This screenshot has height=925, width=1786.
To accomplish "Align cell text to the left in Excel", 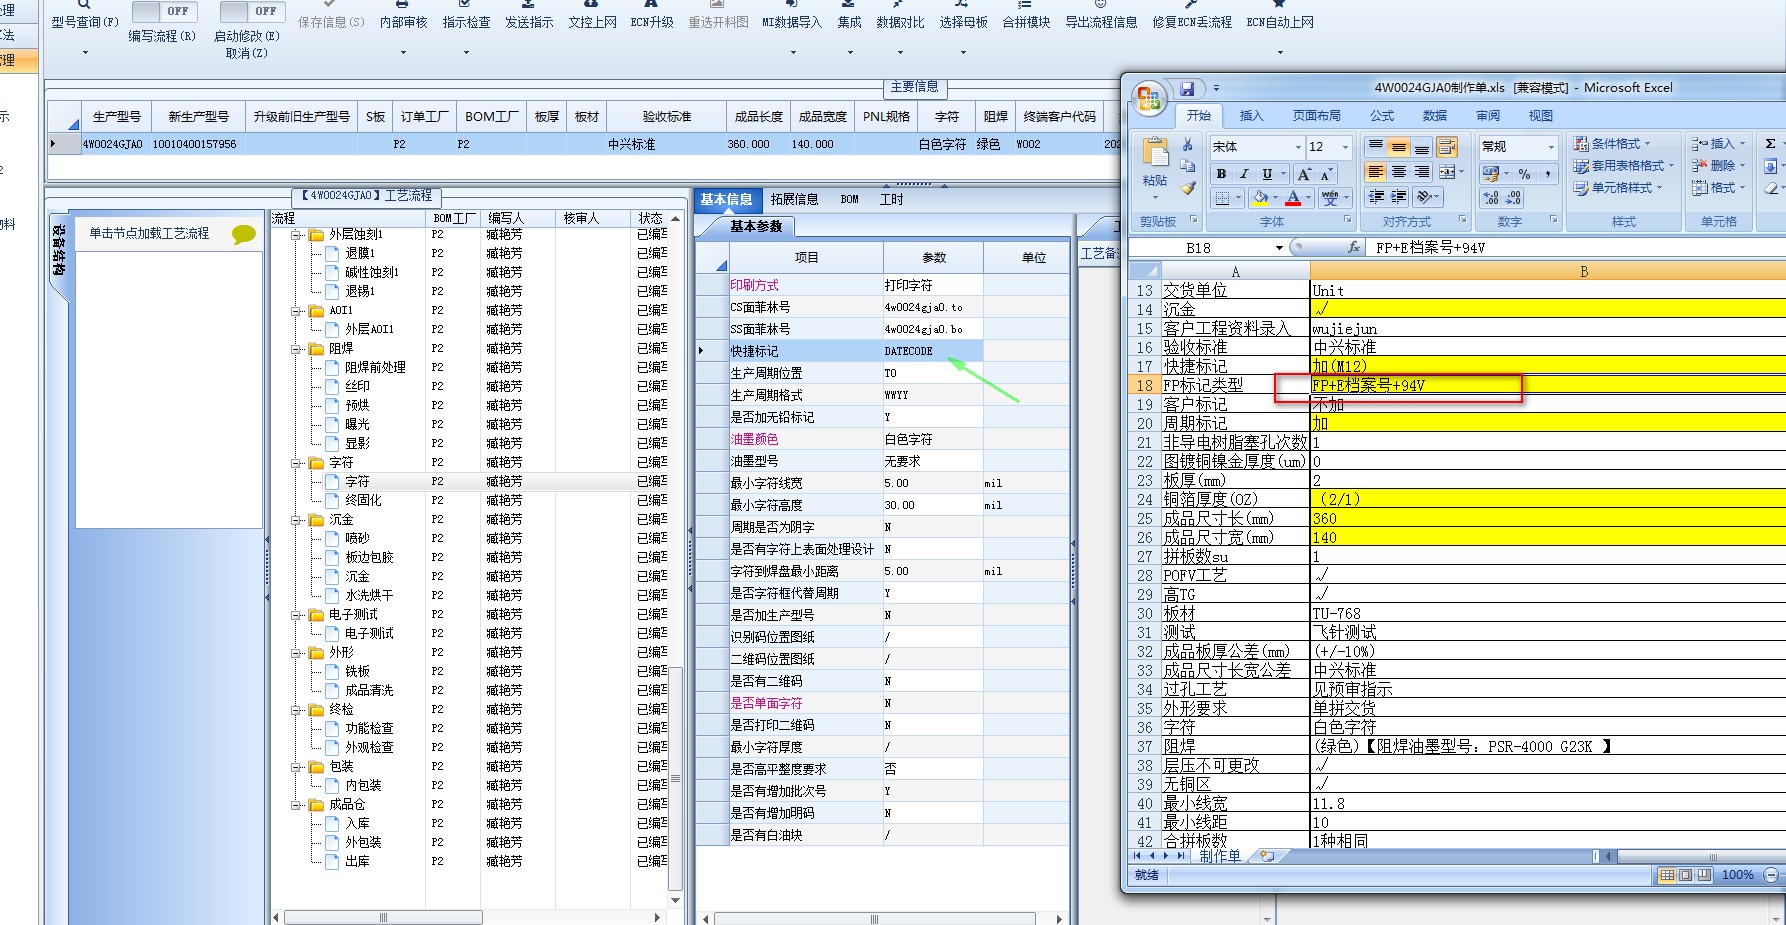I will tap(1376, 172).
